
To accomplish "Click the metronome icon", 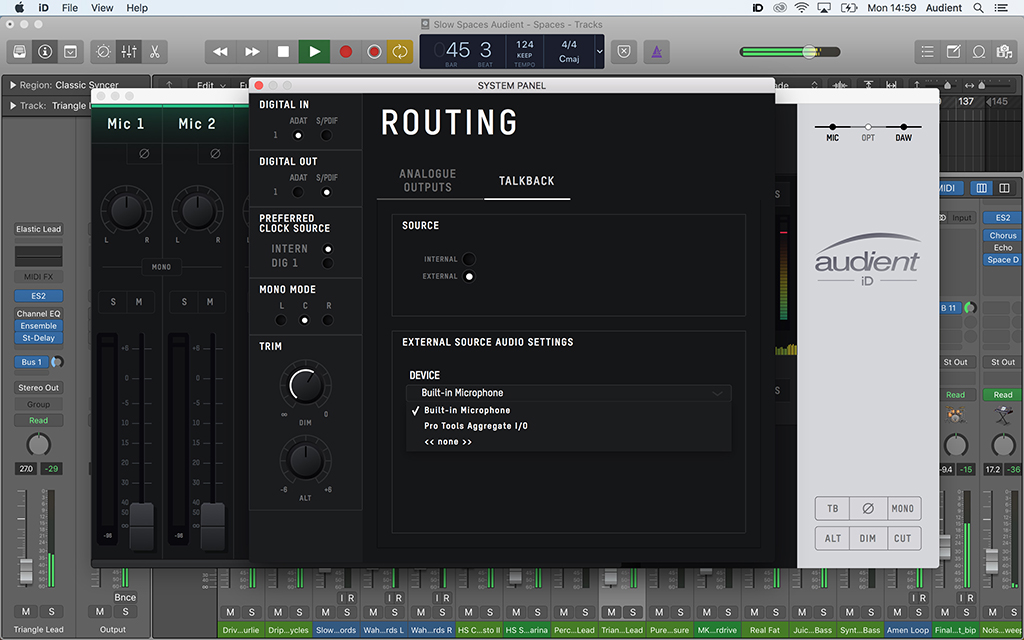I will pyautogui.click(x=656, y=51).
